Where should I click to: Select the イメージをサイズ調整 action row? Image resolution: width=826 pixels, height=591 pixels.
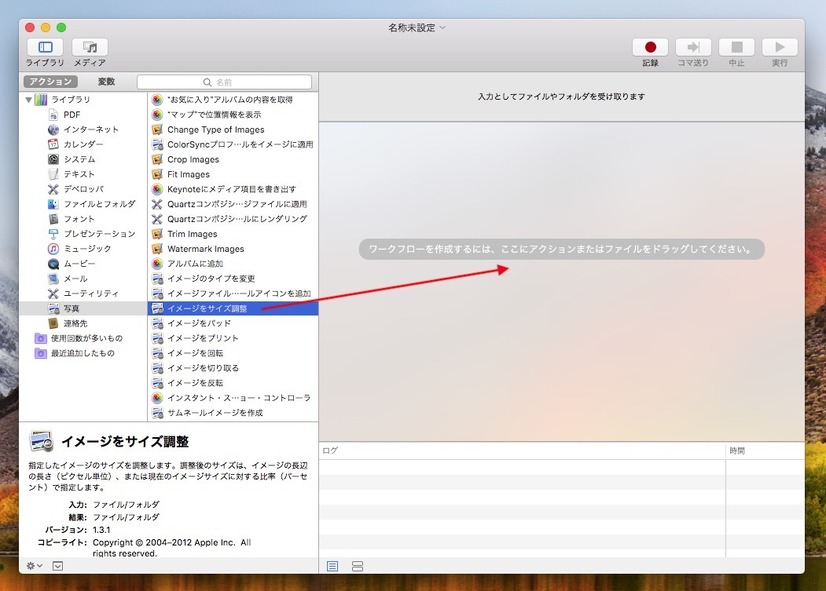[233, 308]
